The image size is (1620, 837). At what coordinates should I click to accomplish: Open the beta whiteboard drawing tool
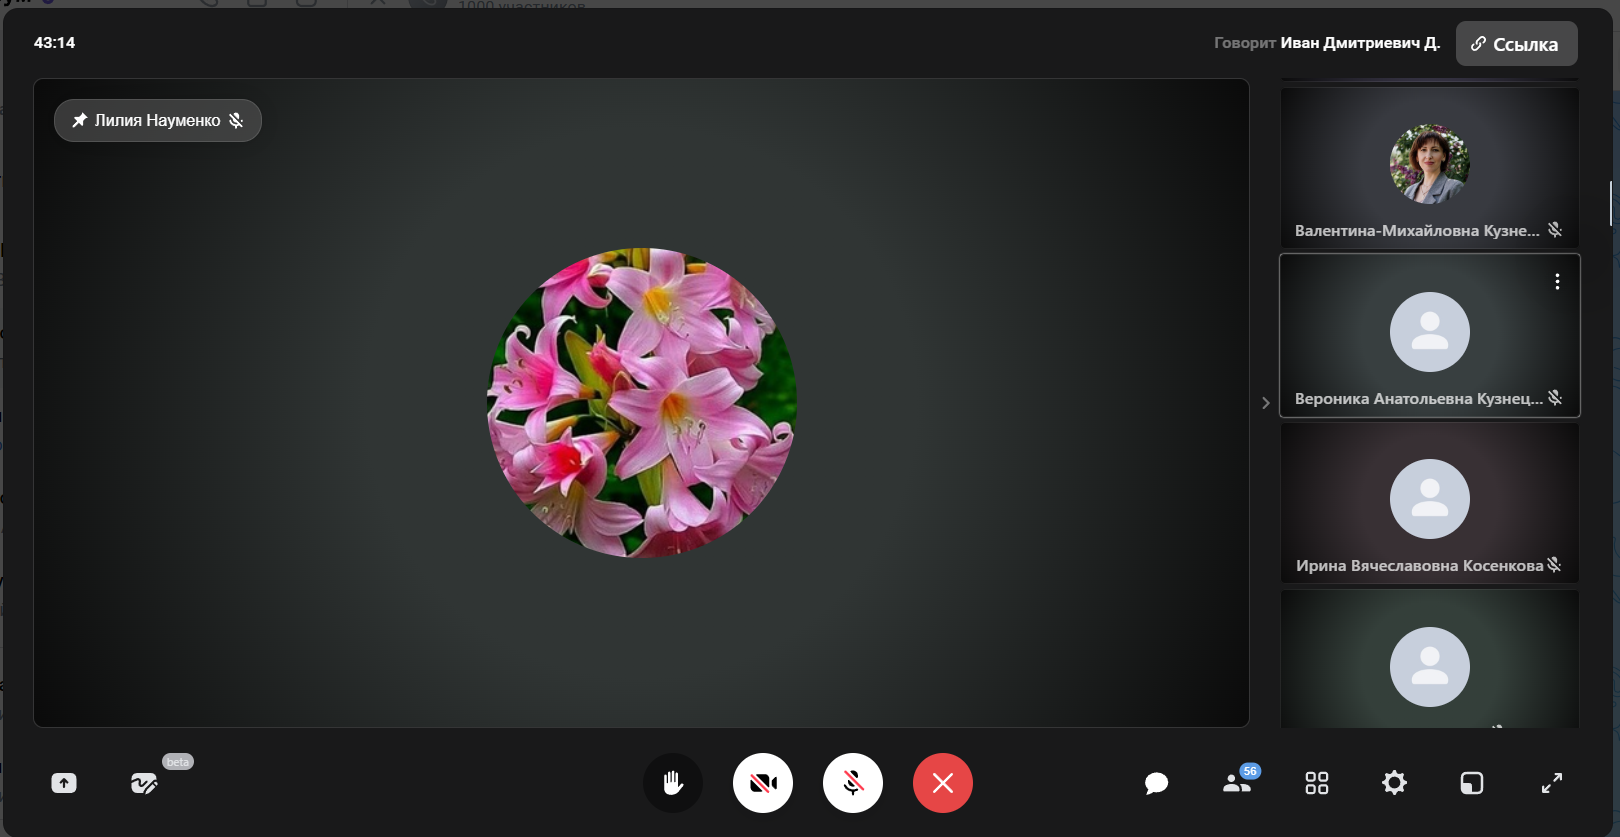click(144, 783)
